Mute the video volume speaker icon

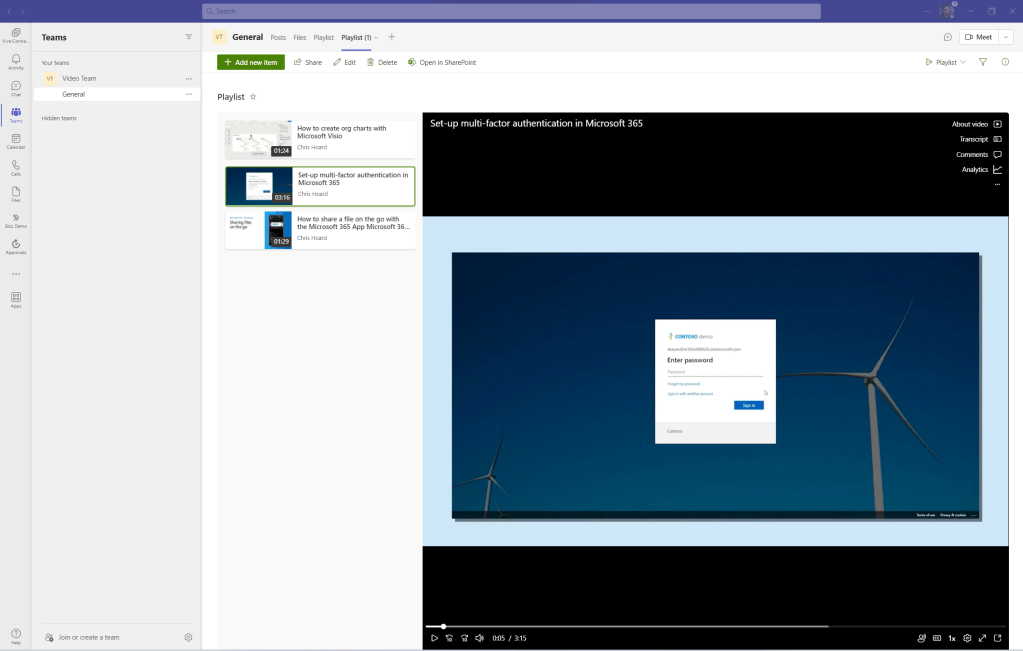coord(479,638)
